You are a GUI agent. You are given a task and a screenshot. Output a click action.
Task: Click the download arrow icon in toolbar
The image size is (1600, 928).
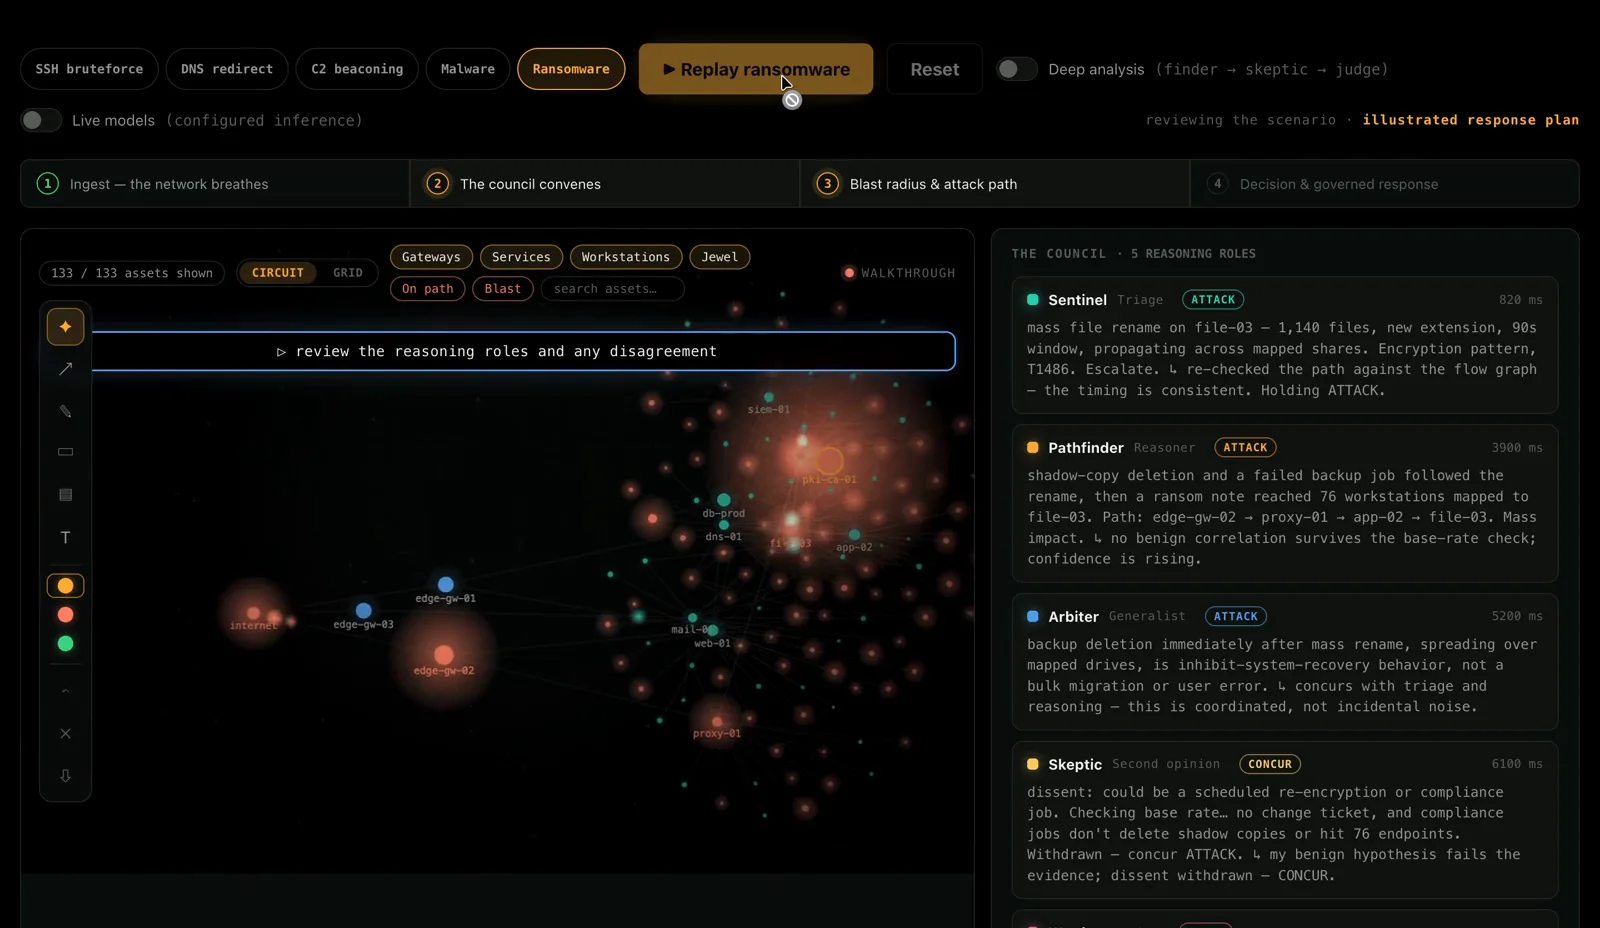tap(65, 776)
